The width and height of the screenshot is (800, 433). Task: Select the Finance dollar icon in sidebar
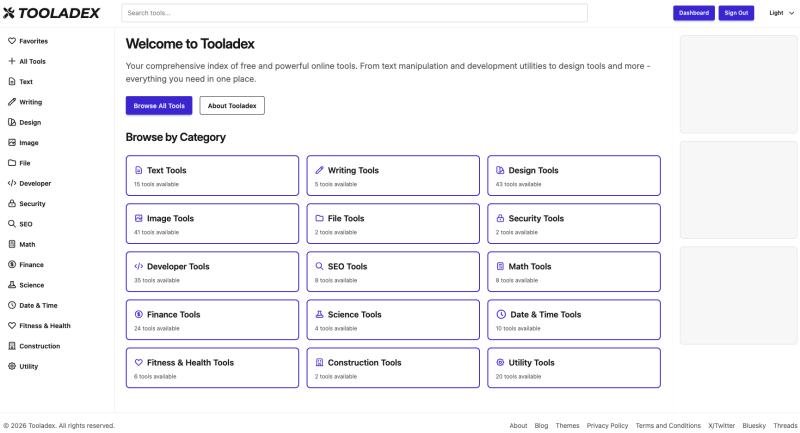(12, 265)
